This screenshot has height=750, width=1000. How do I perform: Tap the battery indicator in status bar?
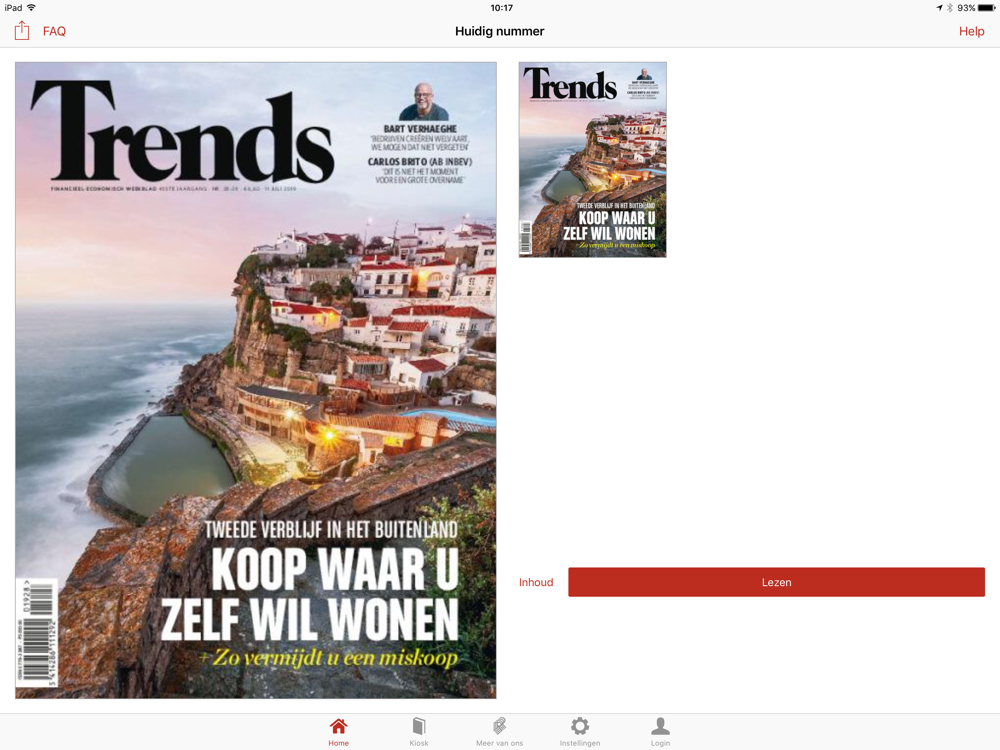[x=986, y=8]
